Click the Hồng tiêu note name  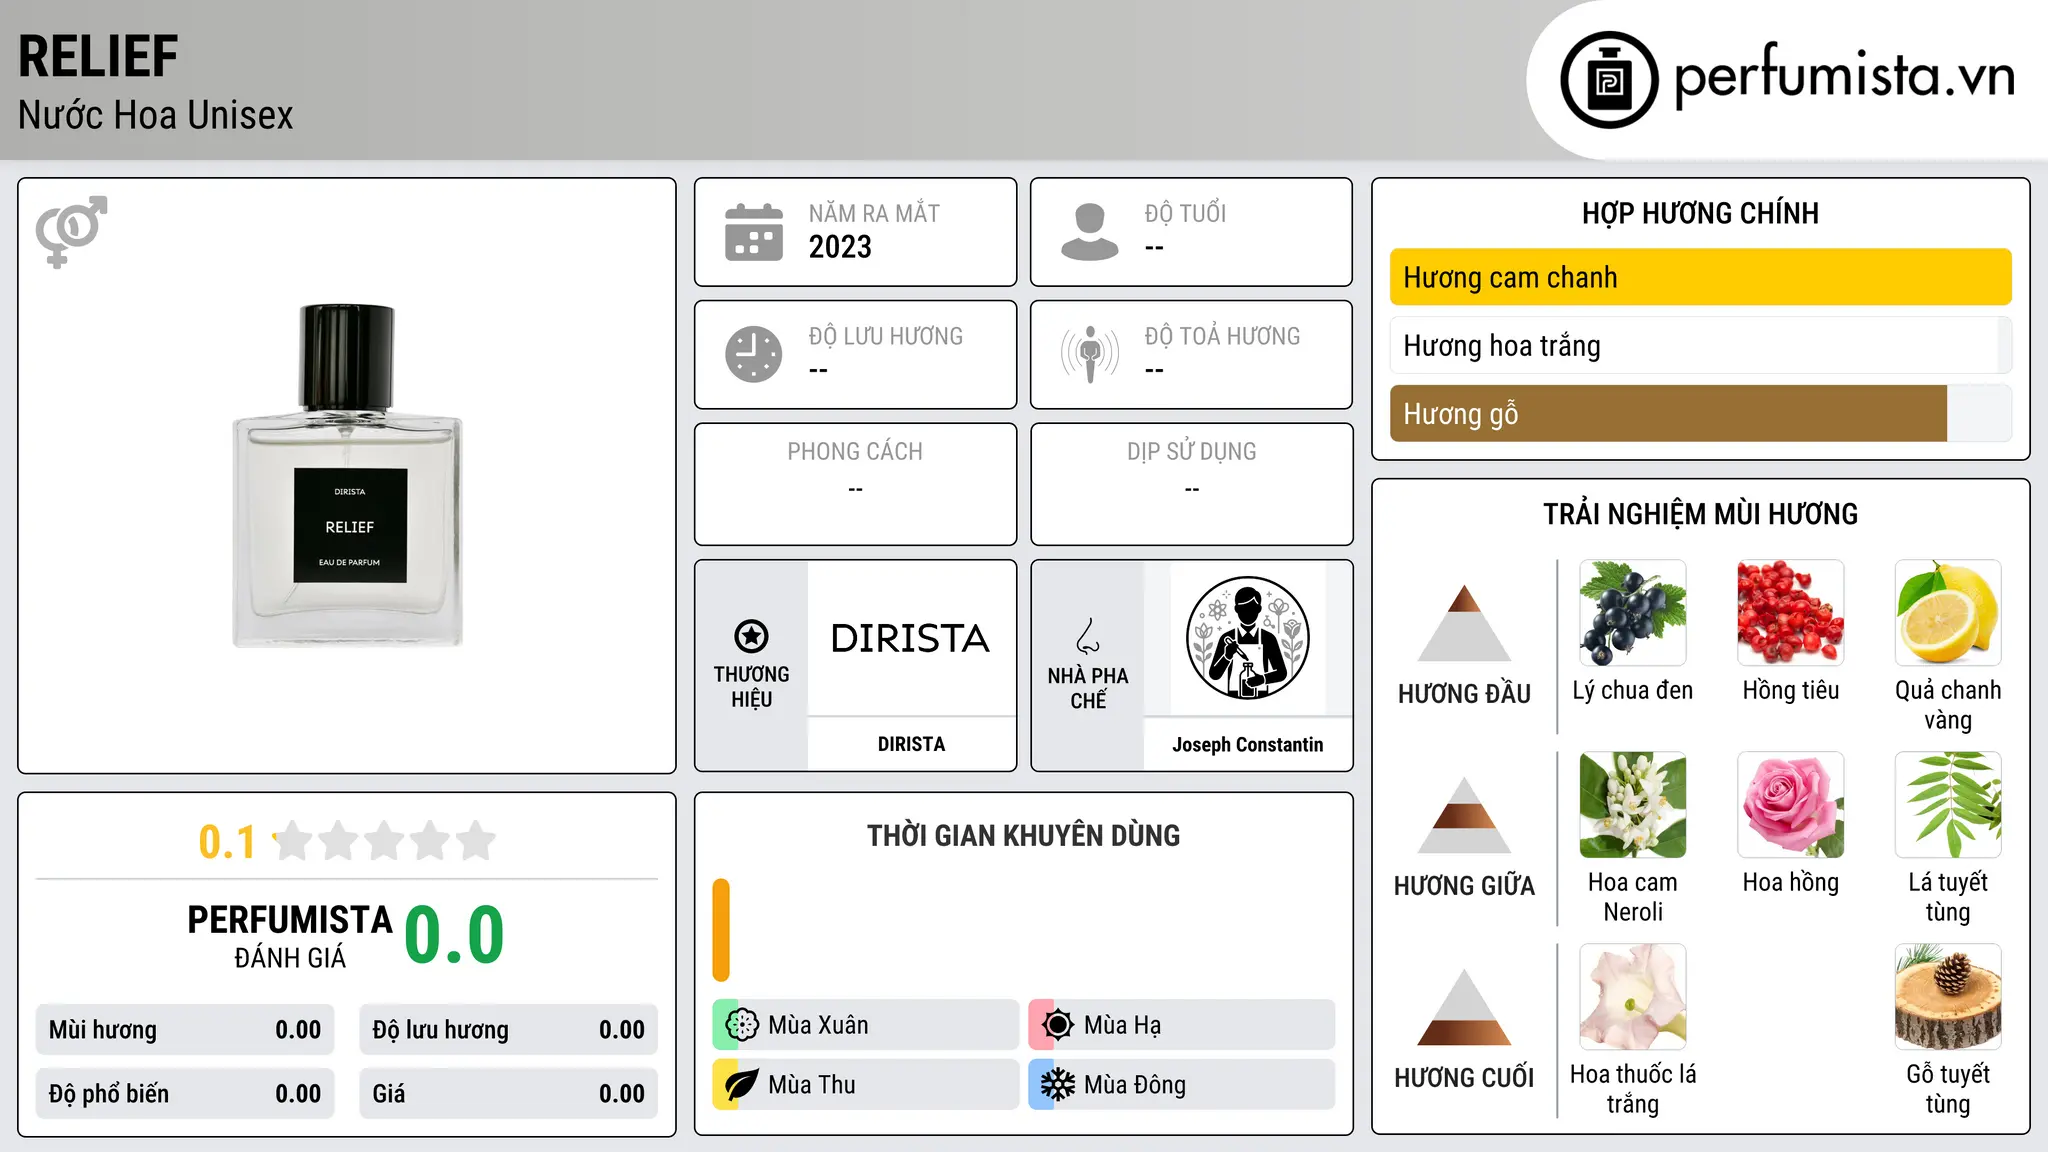click(x=1791, y=690)
